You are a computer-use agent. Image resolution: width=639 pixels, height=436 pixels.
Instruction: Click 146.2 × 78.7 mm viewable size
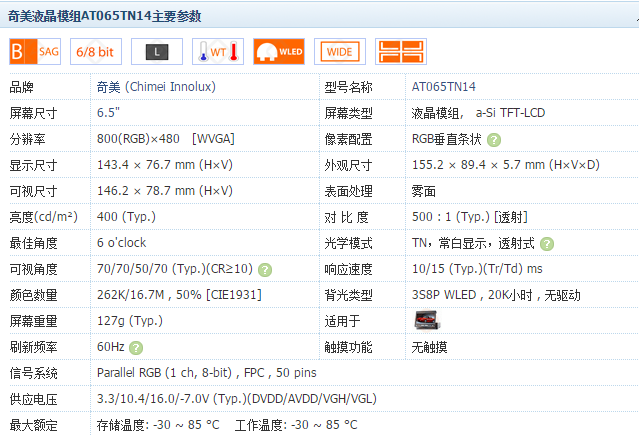[x=165, y=191]
